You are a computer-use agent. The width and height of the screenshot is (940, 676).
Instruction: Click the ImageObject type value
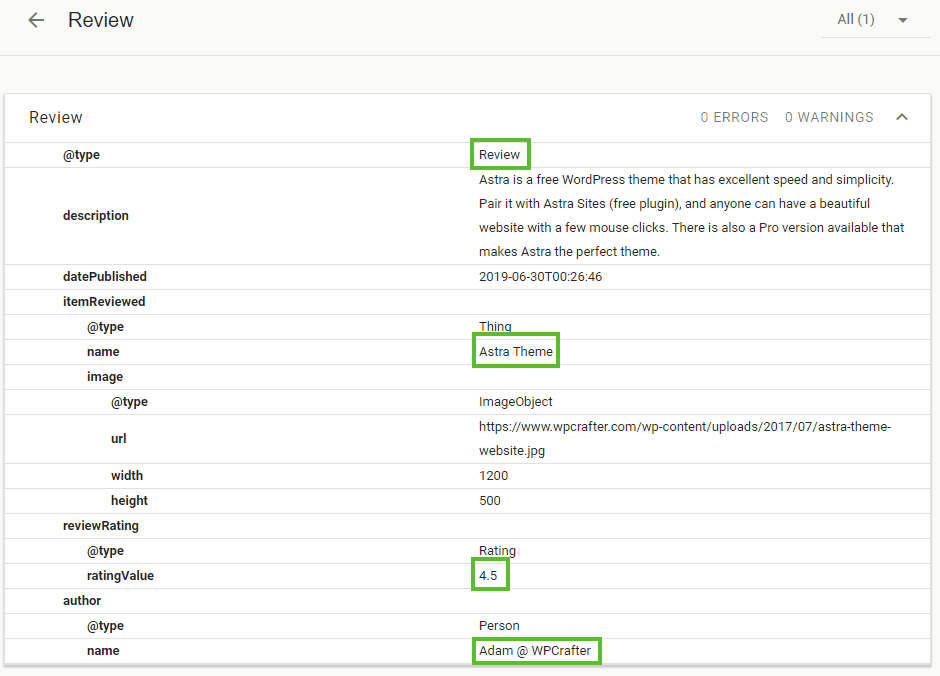[516, 402]
